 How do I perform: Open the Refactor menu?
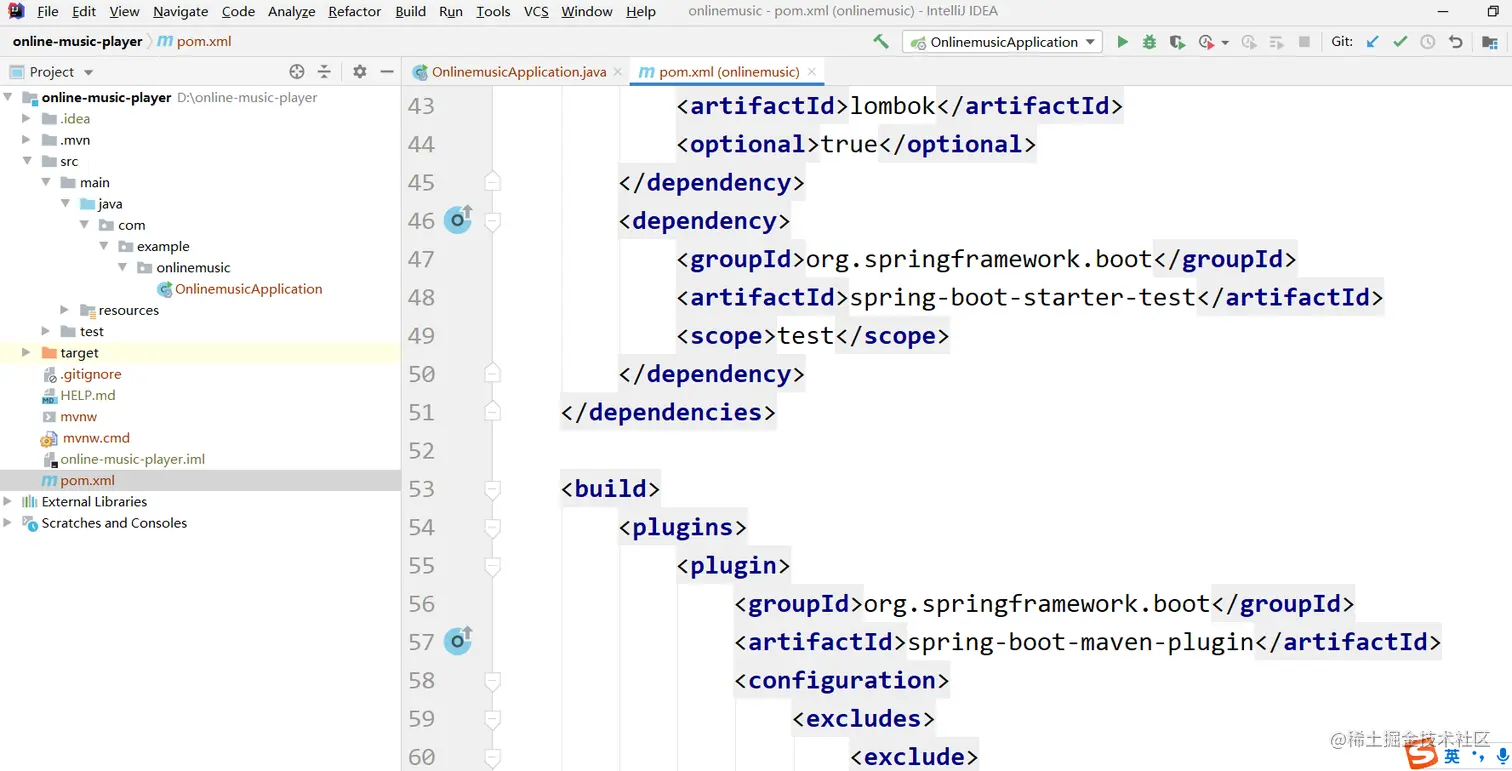pyautogui.click(x=355, y=12)
